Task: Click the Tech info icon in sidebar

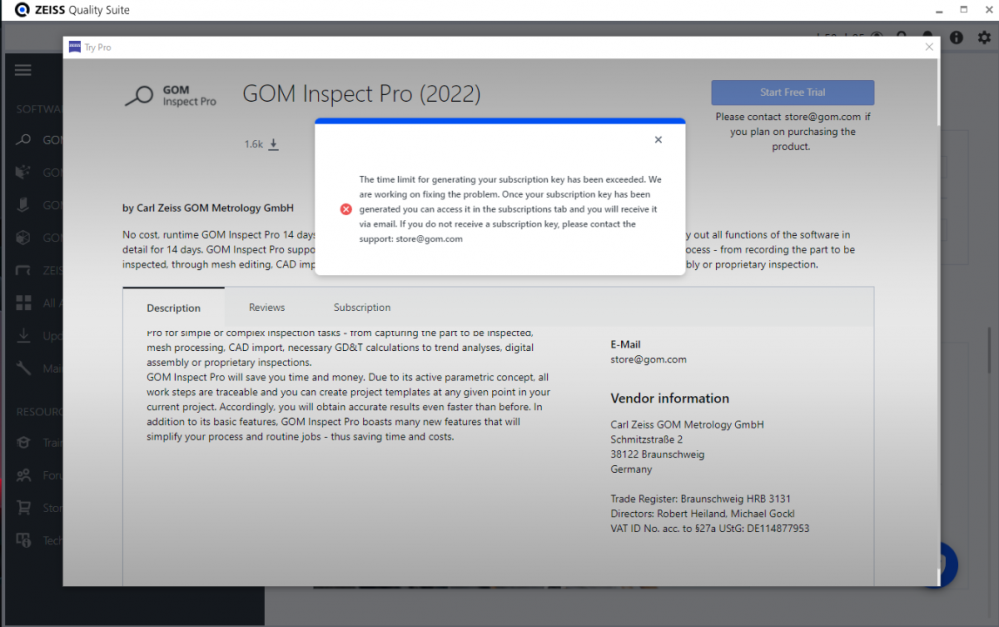Action: click(24, 540)
